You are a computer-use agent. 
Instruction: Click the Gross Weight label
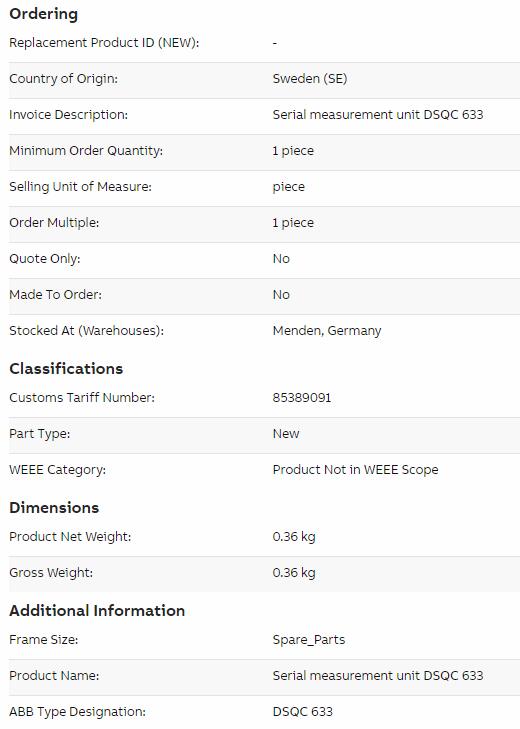(x=51, y=573)
